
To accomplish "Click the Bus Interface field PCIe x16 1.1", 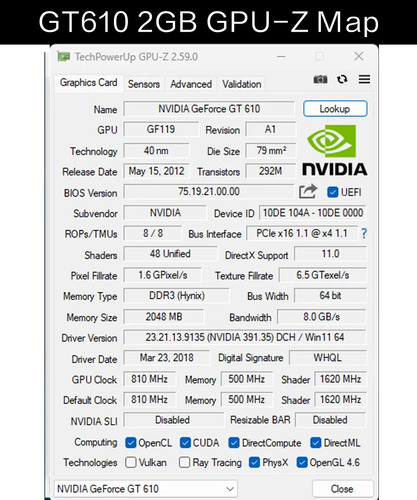I will point(302,233).
